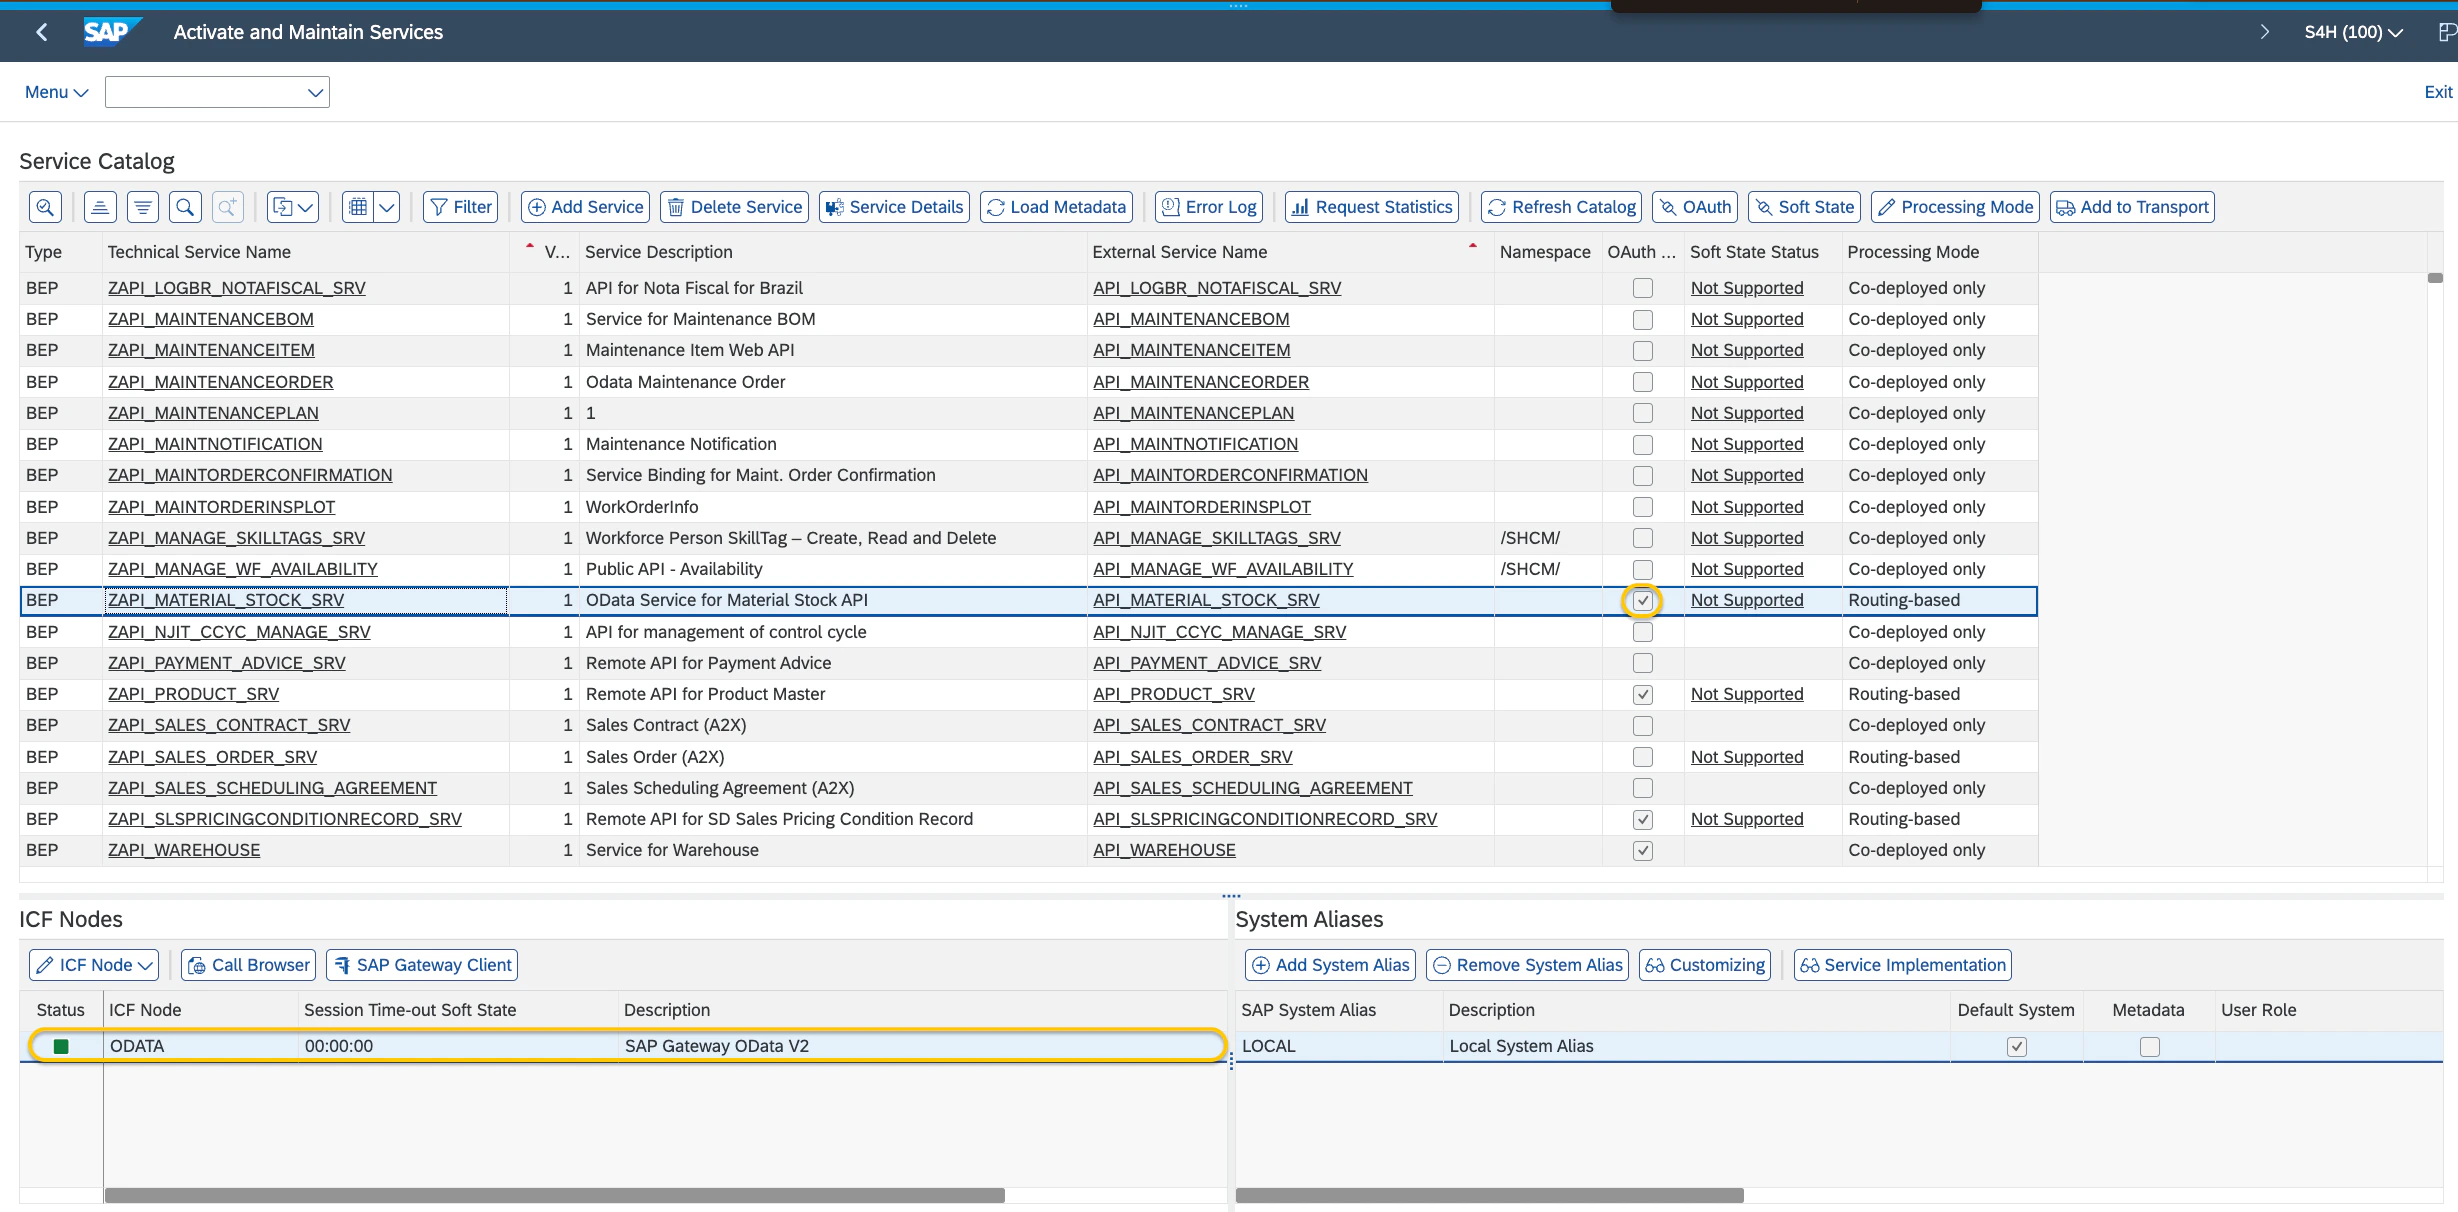Click the back arrow in header
The height and width of the screenshot is (1212, 2458).
coord(42,32)
